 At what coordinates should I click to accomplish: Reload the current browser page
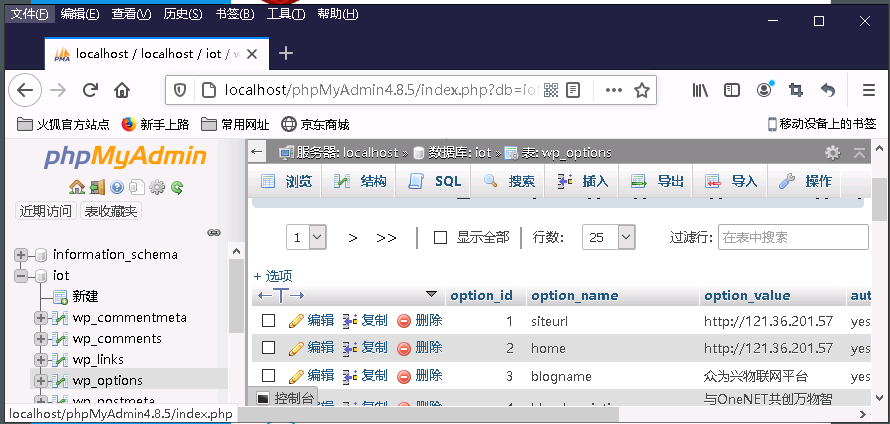click(x=90, y=90)
